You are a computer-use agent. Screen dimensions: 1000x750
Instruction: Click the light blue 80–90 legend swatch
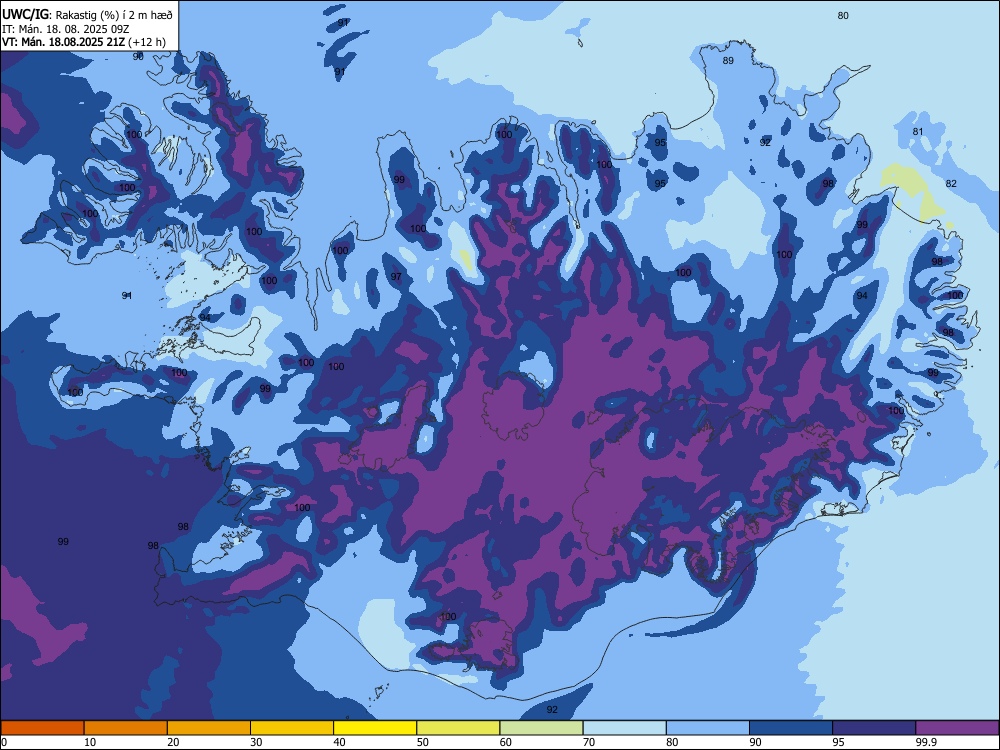pos(707,728)
